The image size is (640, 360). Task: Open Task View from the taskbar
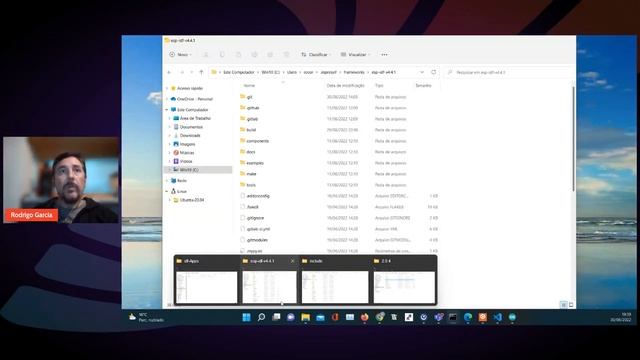point(276,317)
